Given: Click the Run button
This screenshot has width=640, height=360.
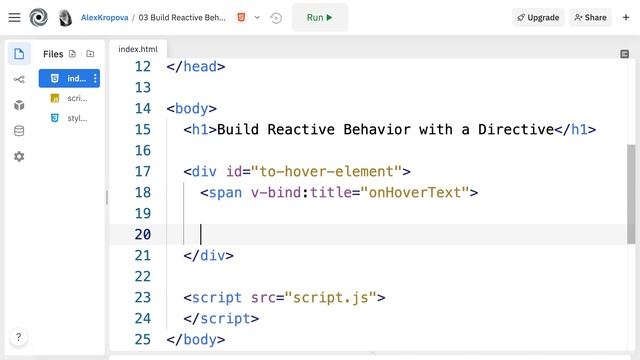Looking at the screenshot, I should [320, 18].
